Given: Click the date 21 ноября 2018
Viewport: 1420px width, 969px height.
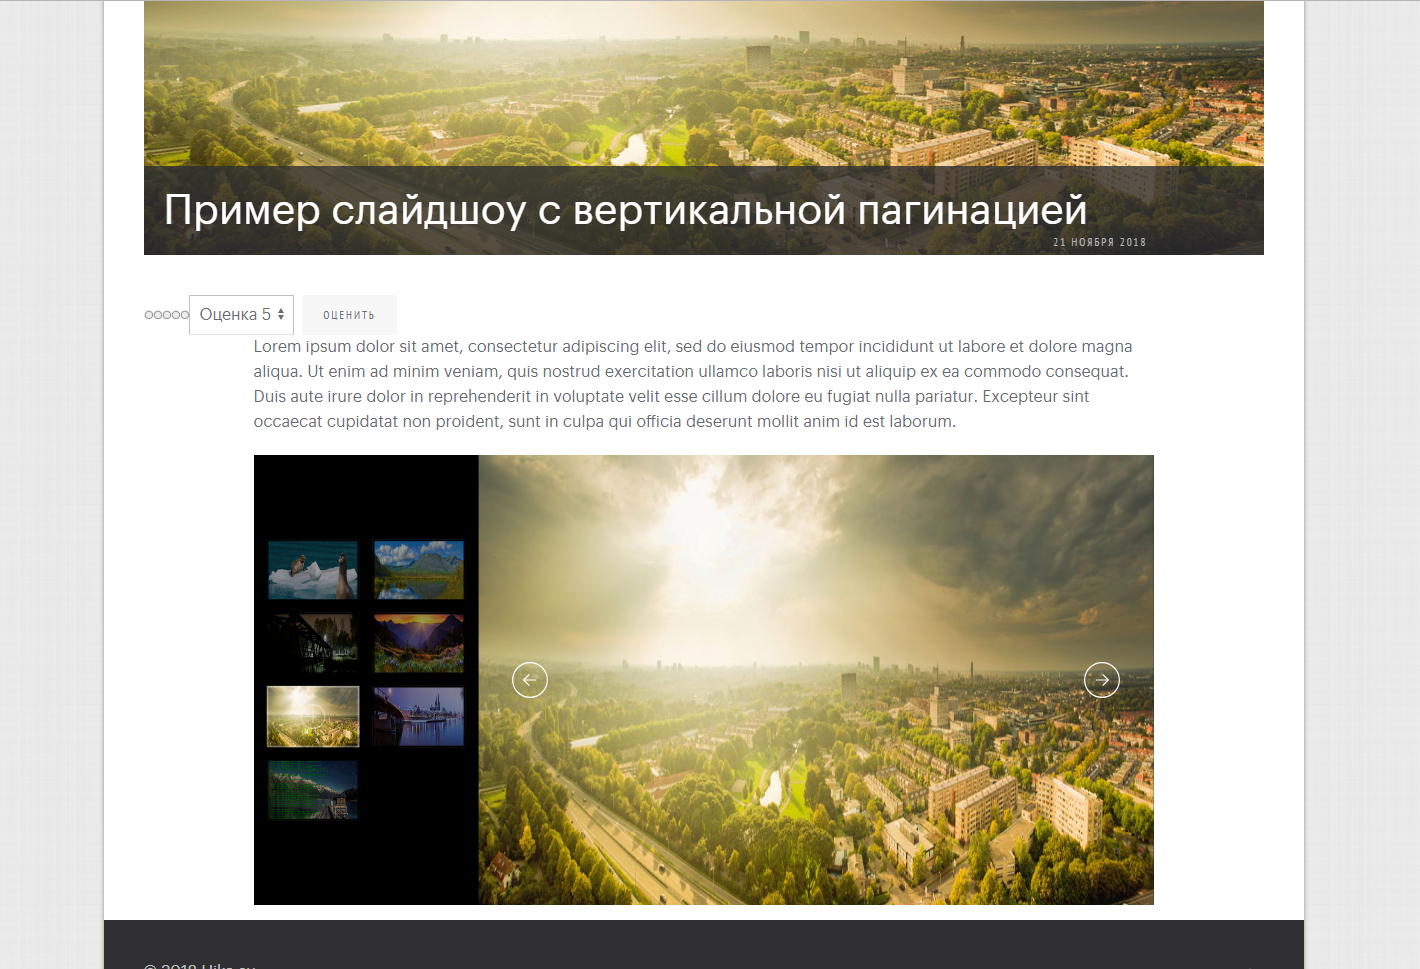Looking at the screenshot, I should click(x=1099, y=242).
